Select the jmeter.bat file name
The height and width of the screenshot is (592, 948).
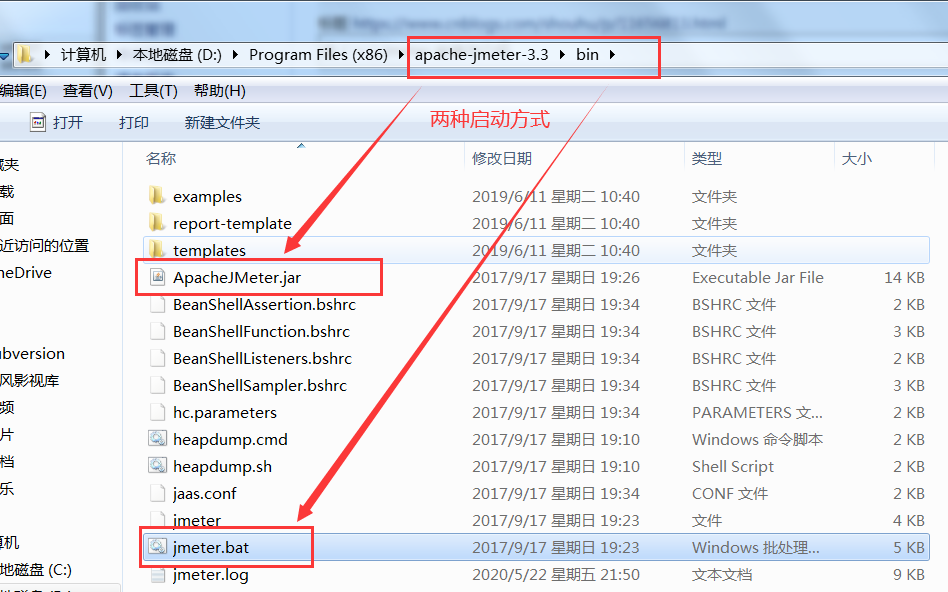point(211,547)
